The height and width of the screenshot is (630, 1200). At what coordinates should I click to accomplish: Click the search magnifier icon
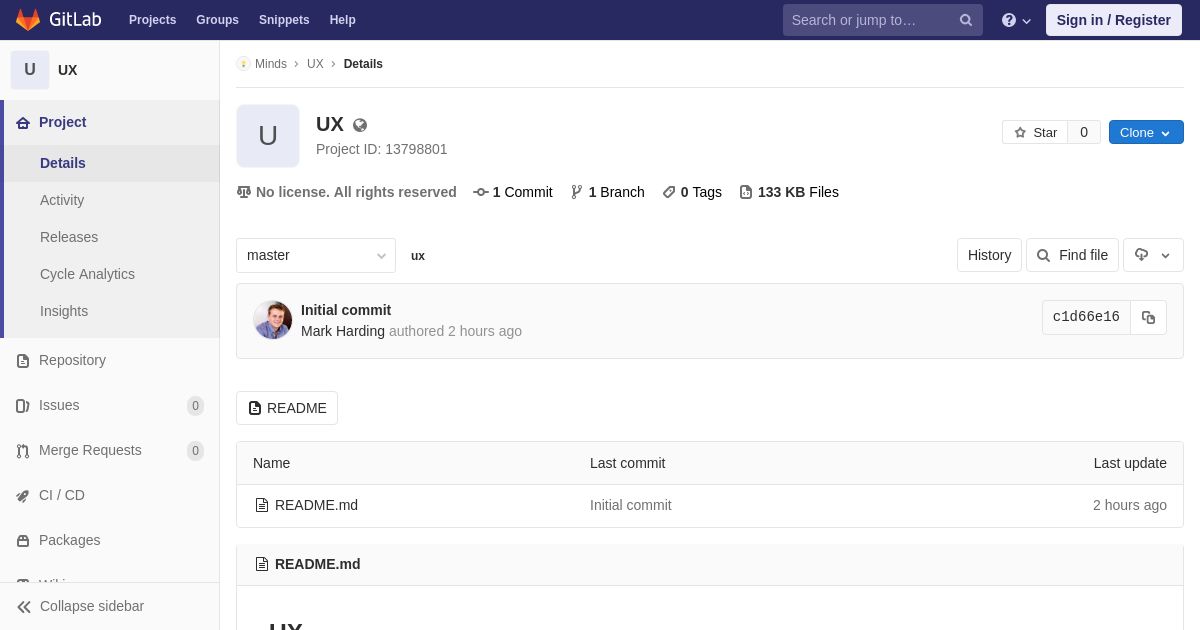click(966, 20)
